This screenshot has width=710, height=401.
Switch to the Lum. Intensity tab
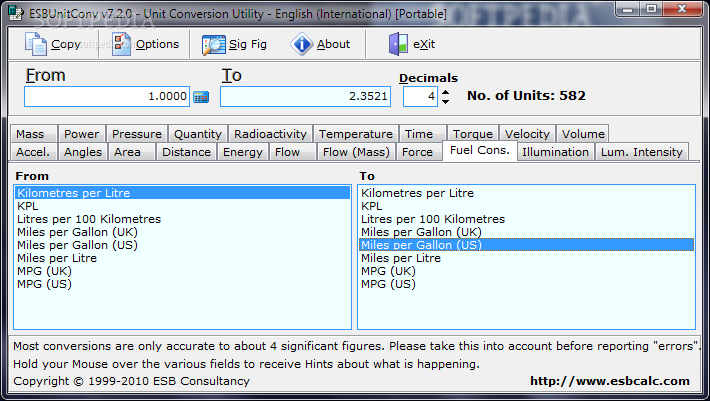[642, 152]
